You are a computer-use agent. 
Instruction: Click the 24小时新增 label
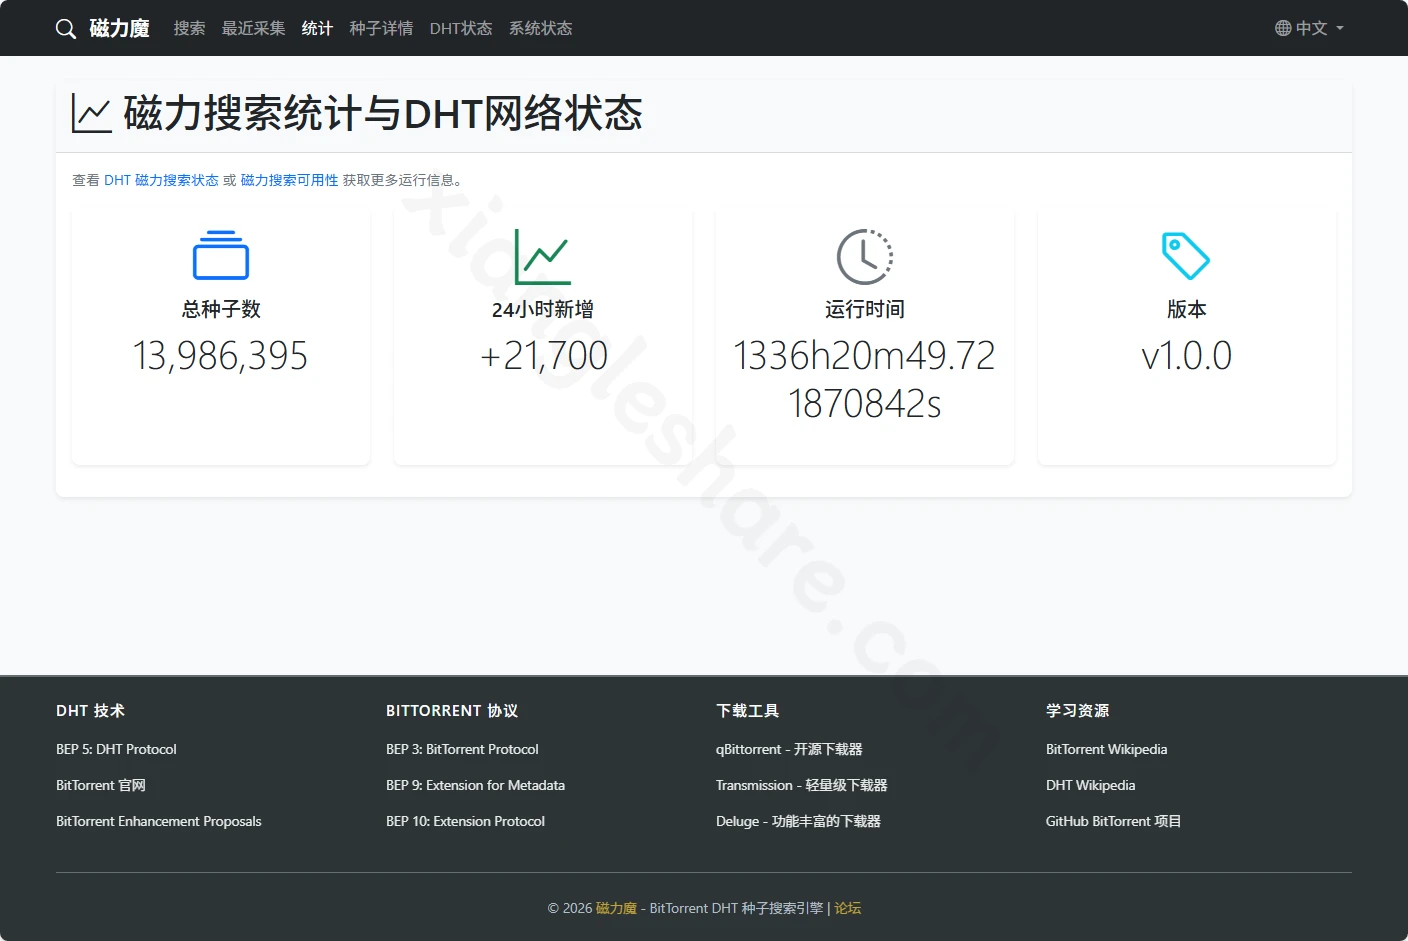(x=543, y=309)
